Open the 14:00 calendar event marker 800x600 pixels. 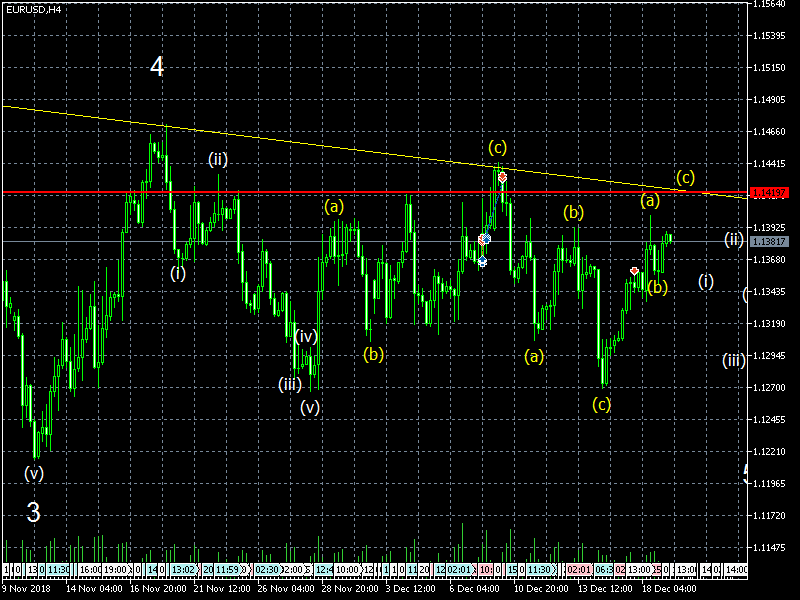pyautogui.click(x=737, y=569)
